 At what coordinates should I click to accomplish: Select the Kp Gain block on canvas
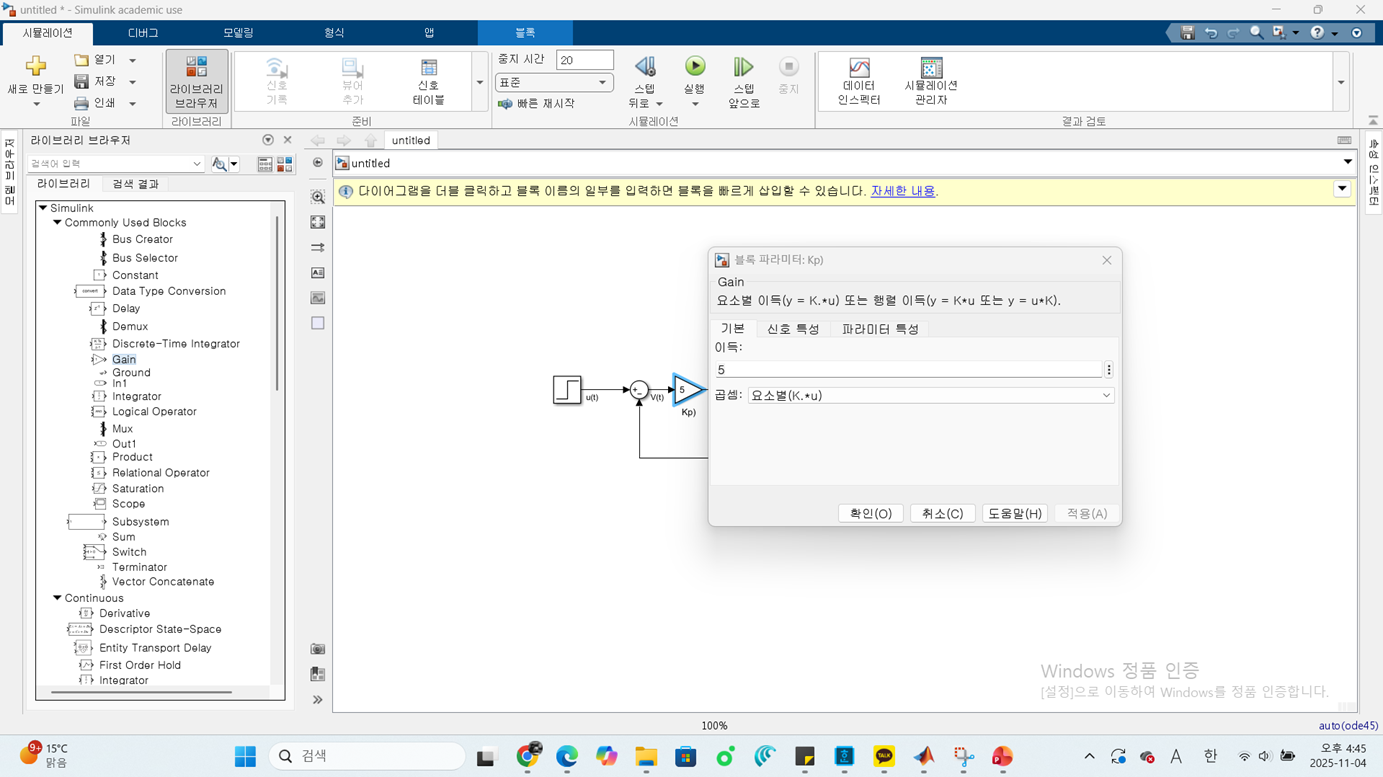(x=689, y=390)
